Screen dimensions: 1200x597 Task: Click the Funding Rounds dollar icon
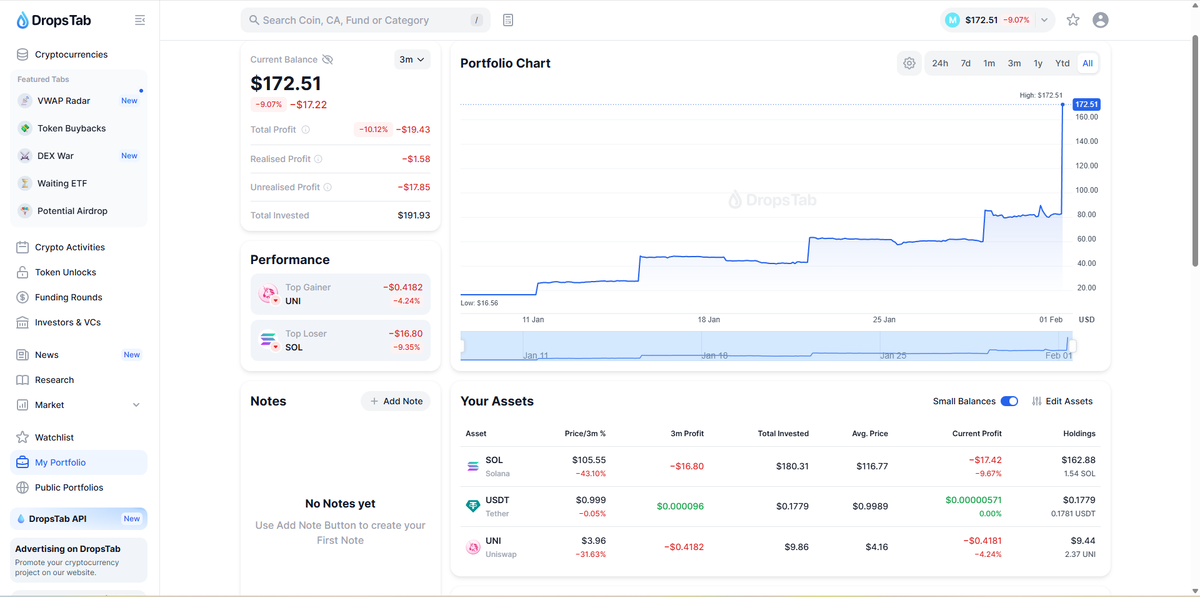(x=22, y=297)
